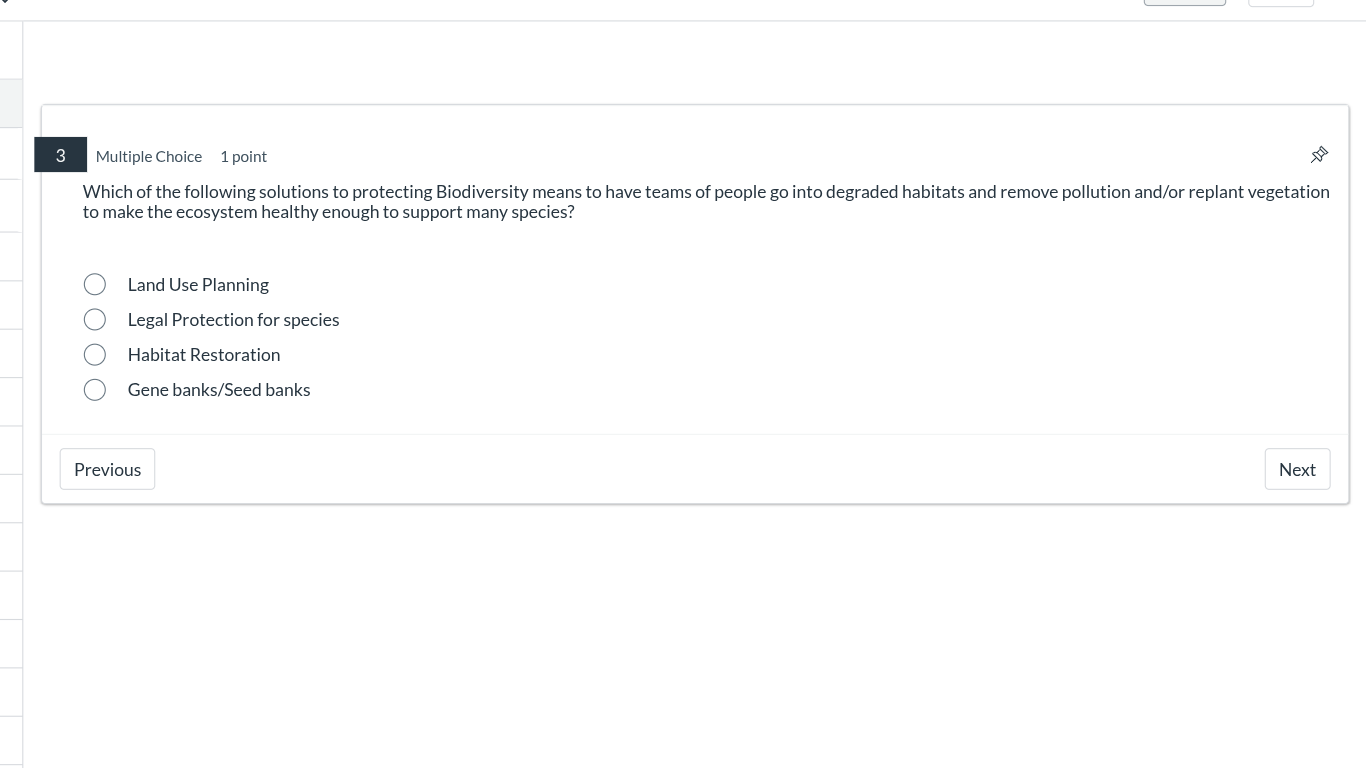The image size is (1366, 768).
Task: Click the "1 point" label
Action: tap(243, 157)
